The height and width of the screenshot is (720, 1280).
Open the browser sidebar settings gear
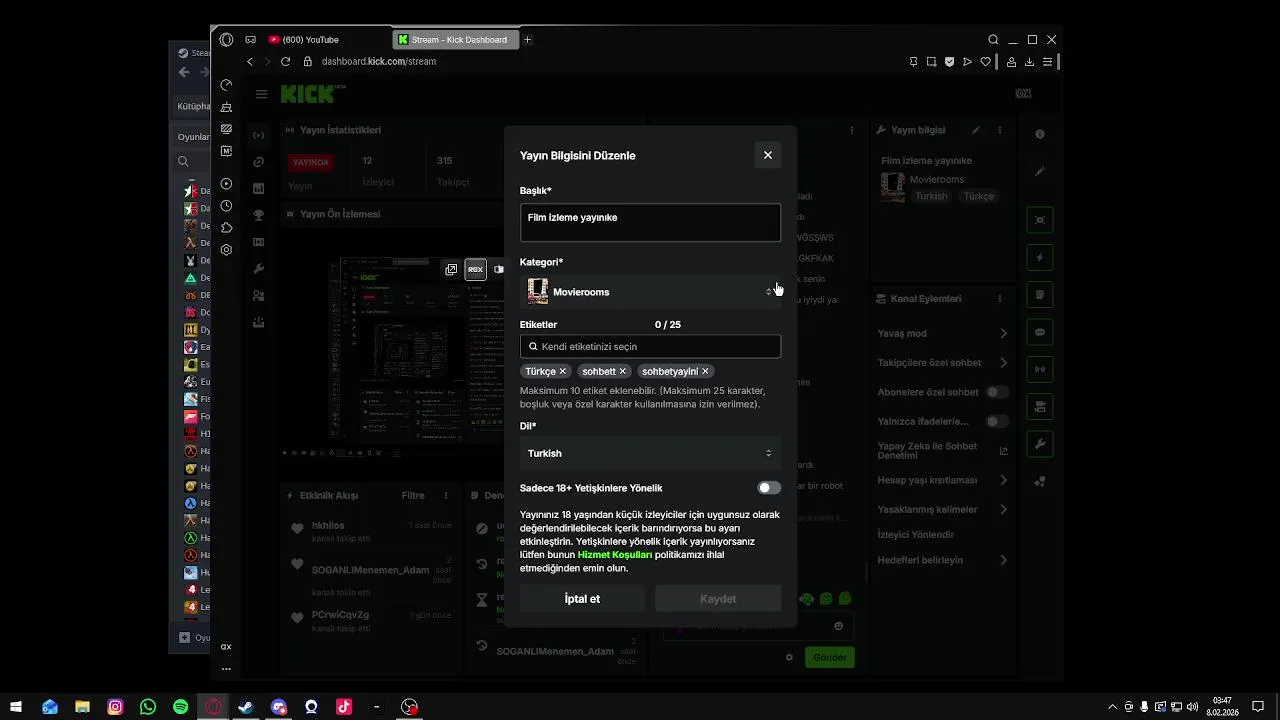(x=226, y=250)
